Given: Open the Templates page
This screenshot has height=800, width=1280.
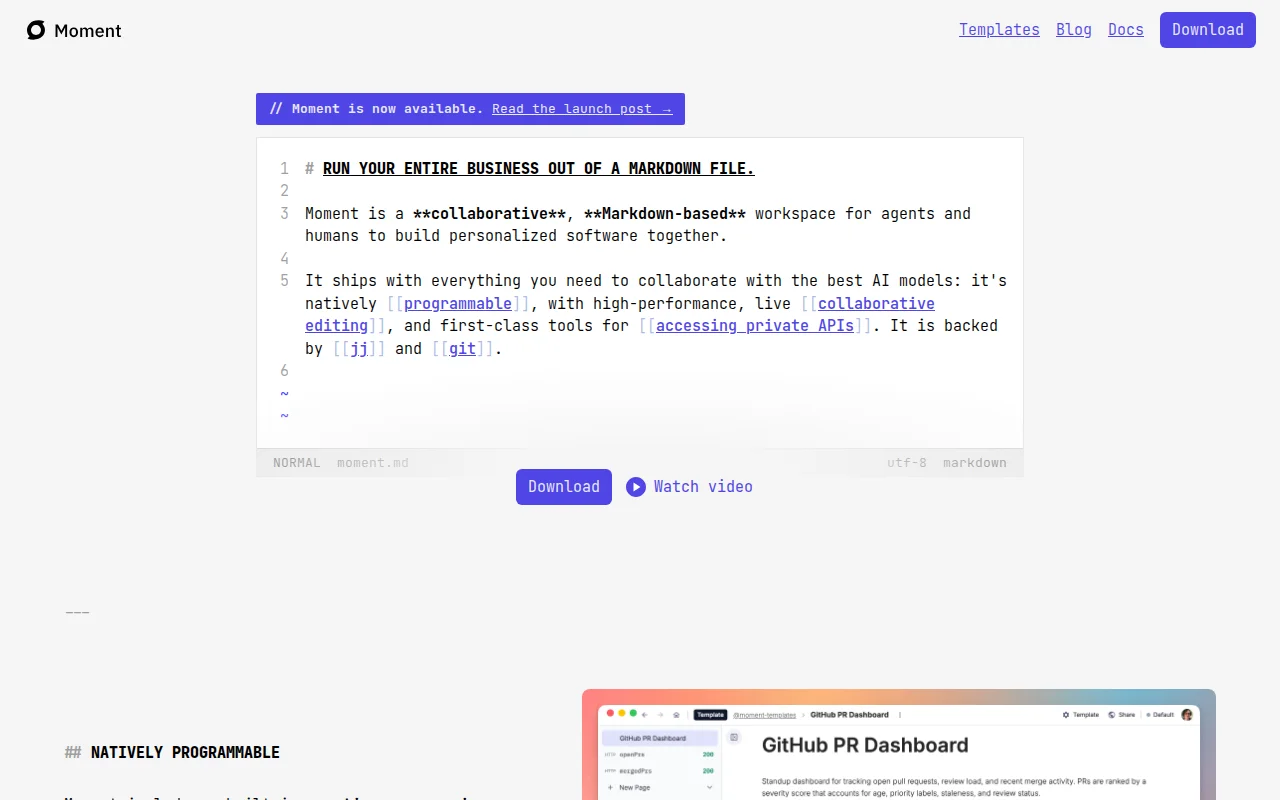Looking at the screenshot, I should pos(999,30).
